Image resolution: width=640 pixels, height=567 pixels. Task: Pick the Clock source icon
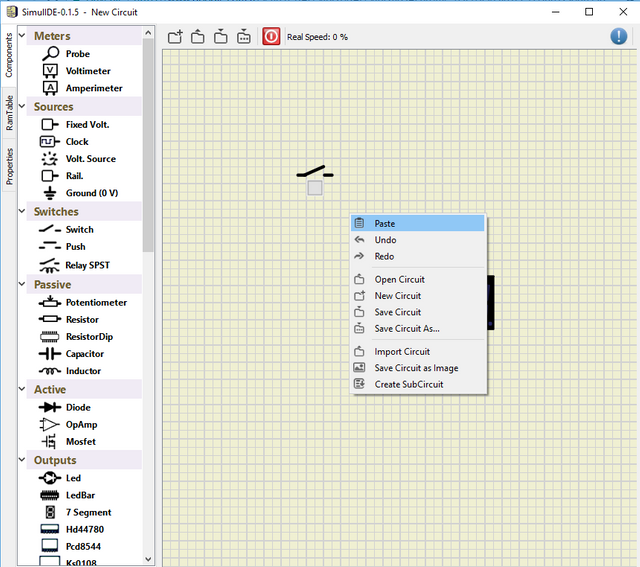[50, 142]
